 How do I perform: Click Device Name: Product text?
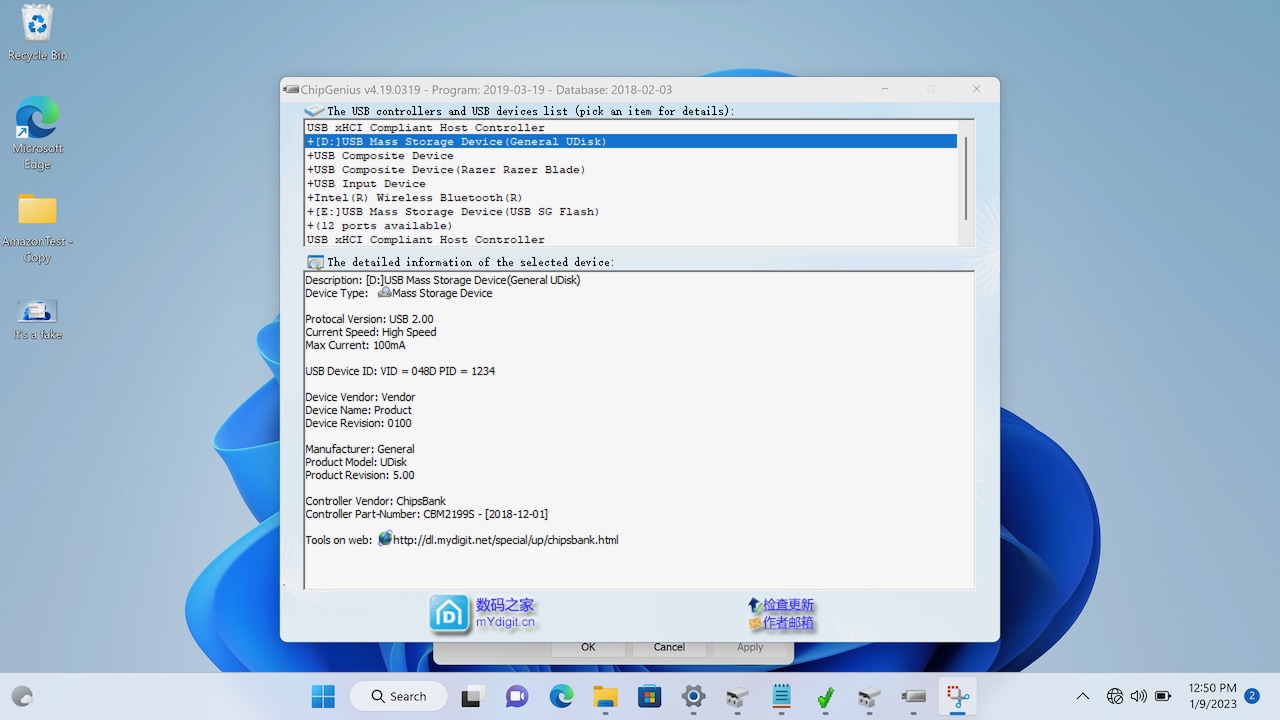pos(358,410)
